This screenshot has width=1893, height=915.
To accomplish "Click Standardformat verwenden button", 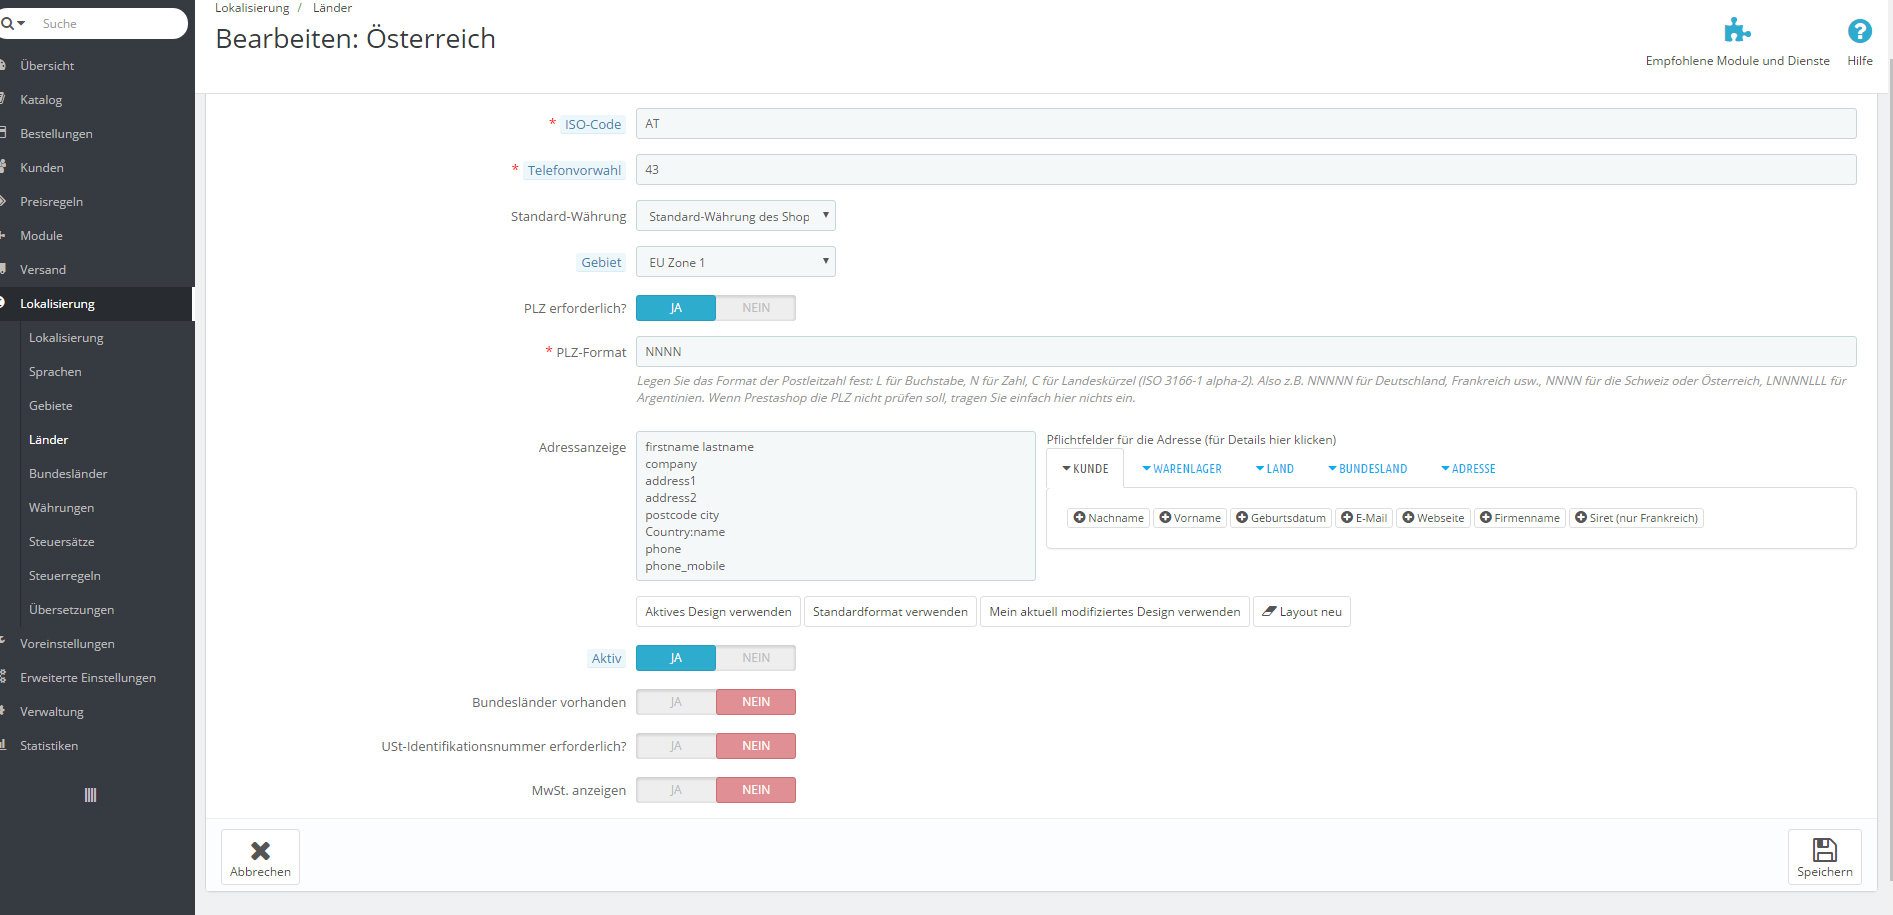I will [890, 612].
